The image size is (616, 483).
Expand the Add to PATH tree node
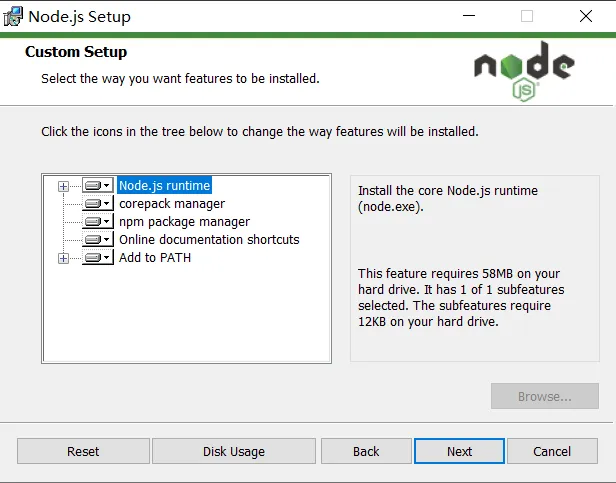pos(63,258)
